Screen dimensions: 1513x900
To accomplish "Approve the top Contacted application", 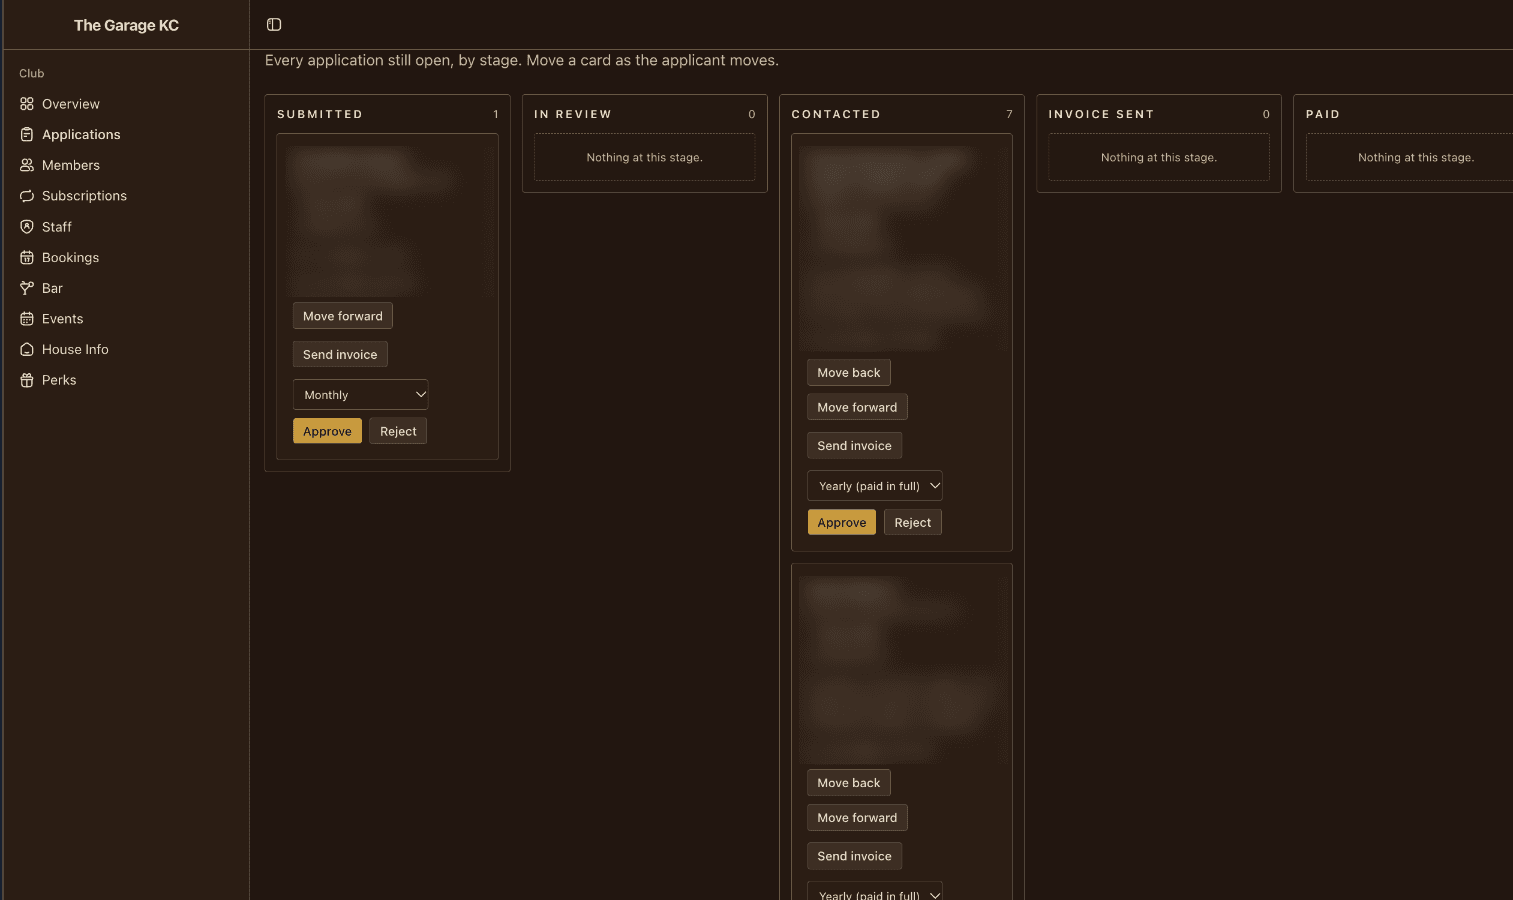I will 842,522.
